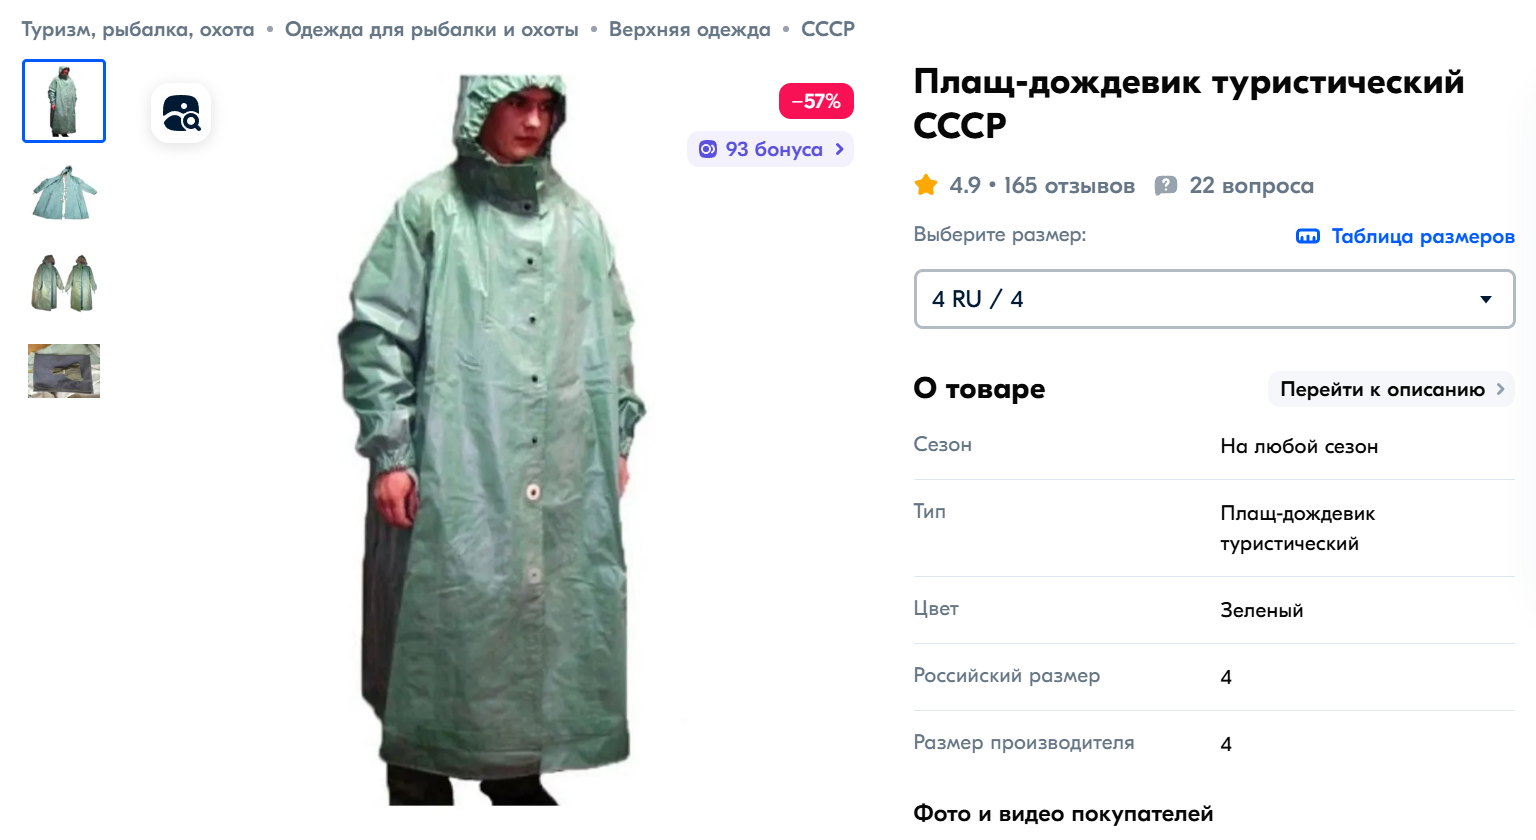Open the Таблица размеров link
The width and height of the screenshot is (1536, 840).
click(x=1423, y=236)
